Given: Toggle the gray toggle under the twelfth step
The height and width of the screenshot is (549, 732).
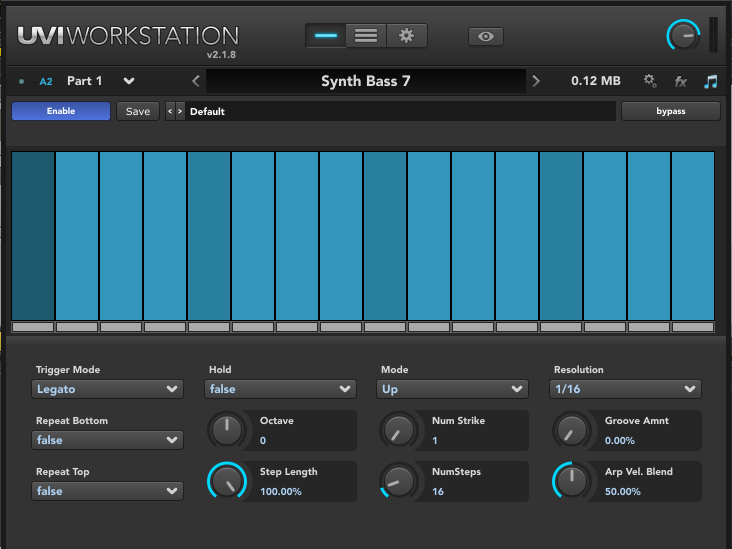Looking at the screenshot, I should (517, 327).
